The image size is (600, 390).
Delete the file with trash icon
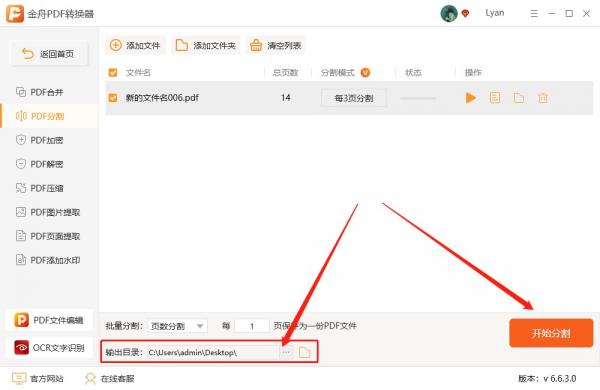[x=543, y=98]
